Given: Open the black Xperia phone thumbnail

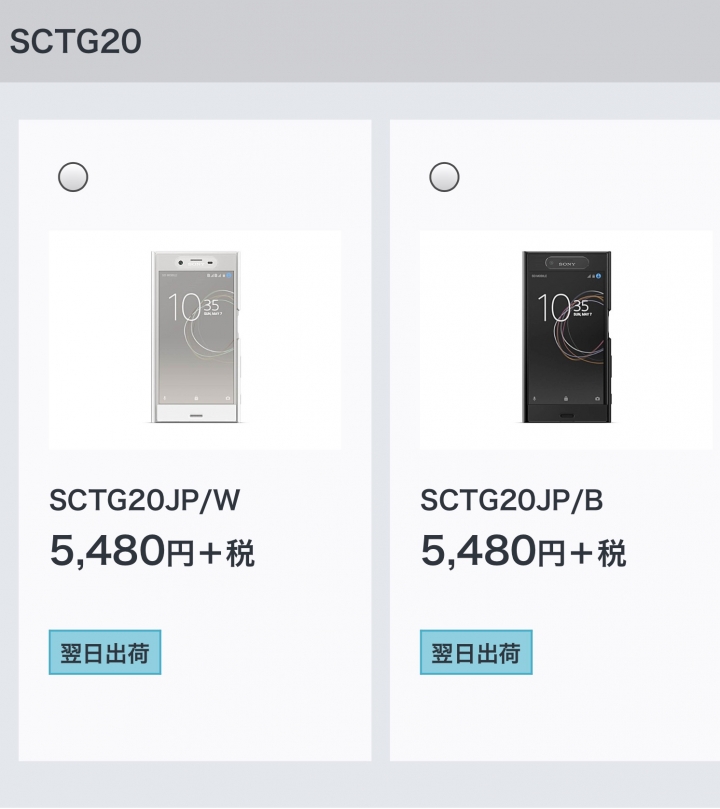Looking at the screenshot, I should click(566, 337).
